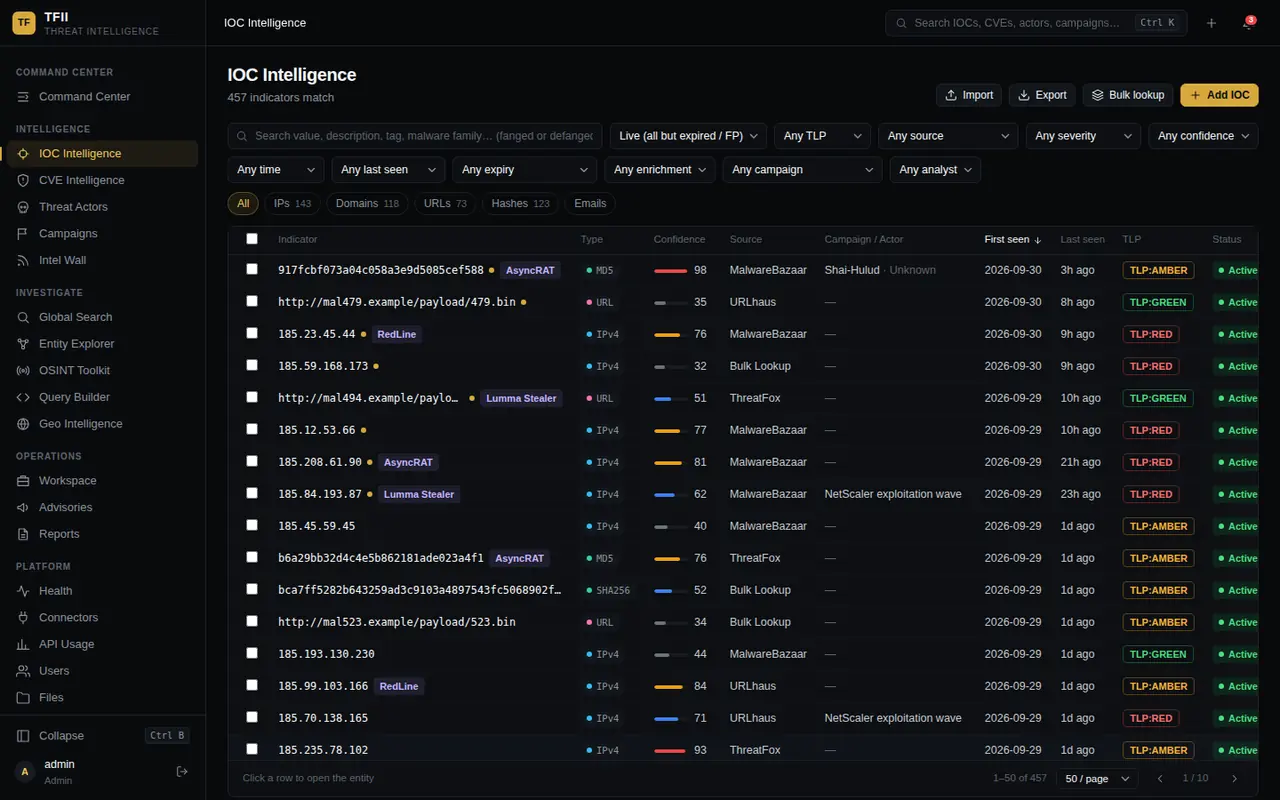
Task: Tick checkbox for 185.45.59.45
Action: pos(252,526)
